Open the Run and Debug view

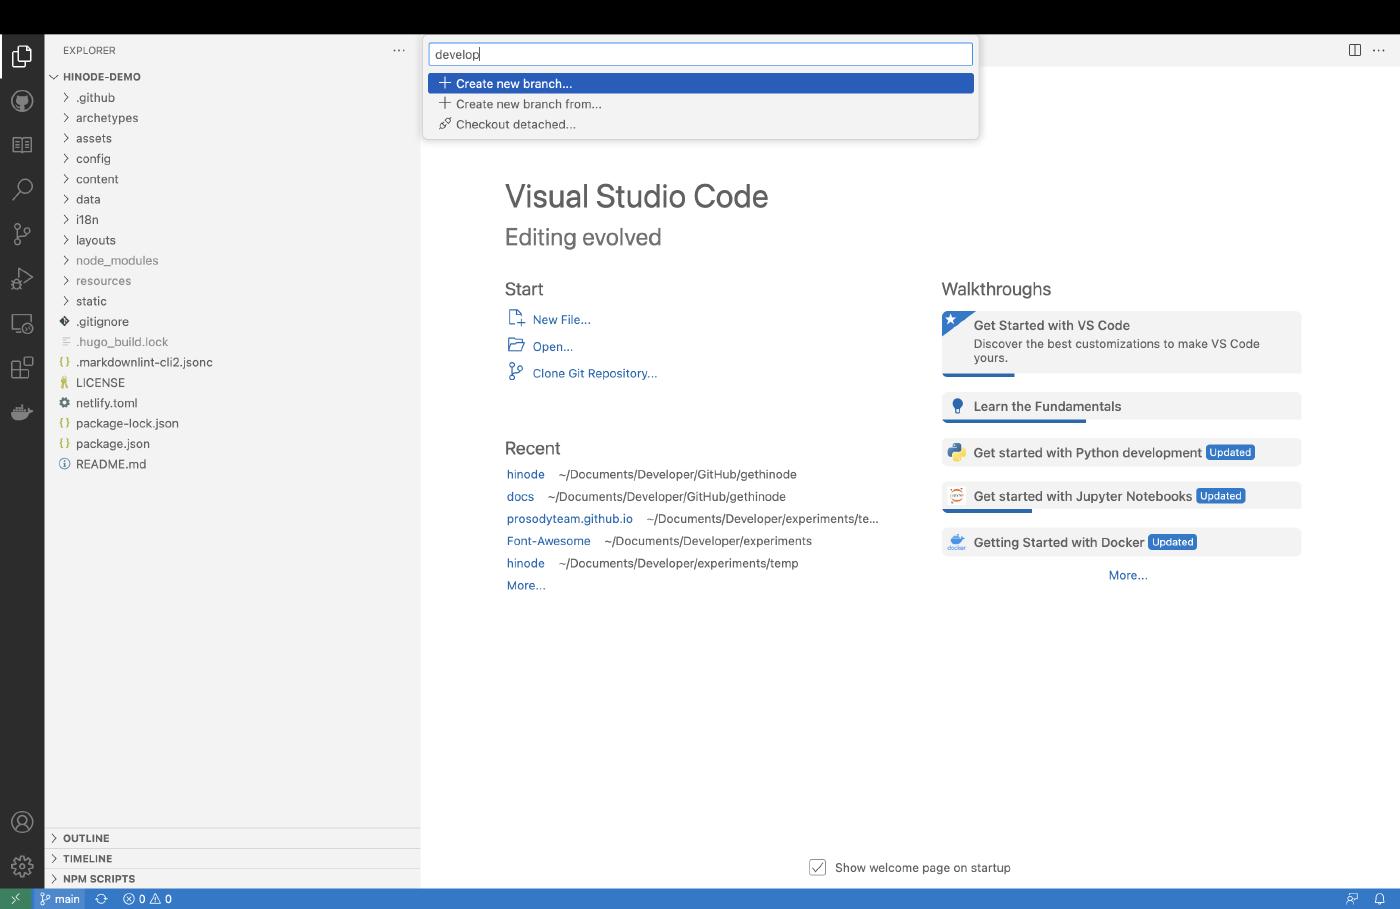pos(22,279)
